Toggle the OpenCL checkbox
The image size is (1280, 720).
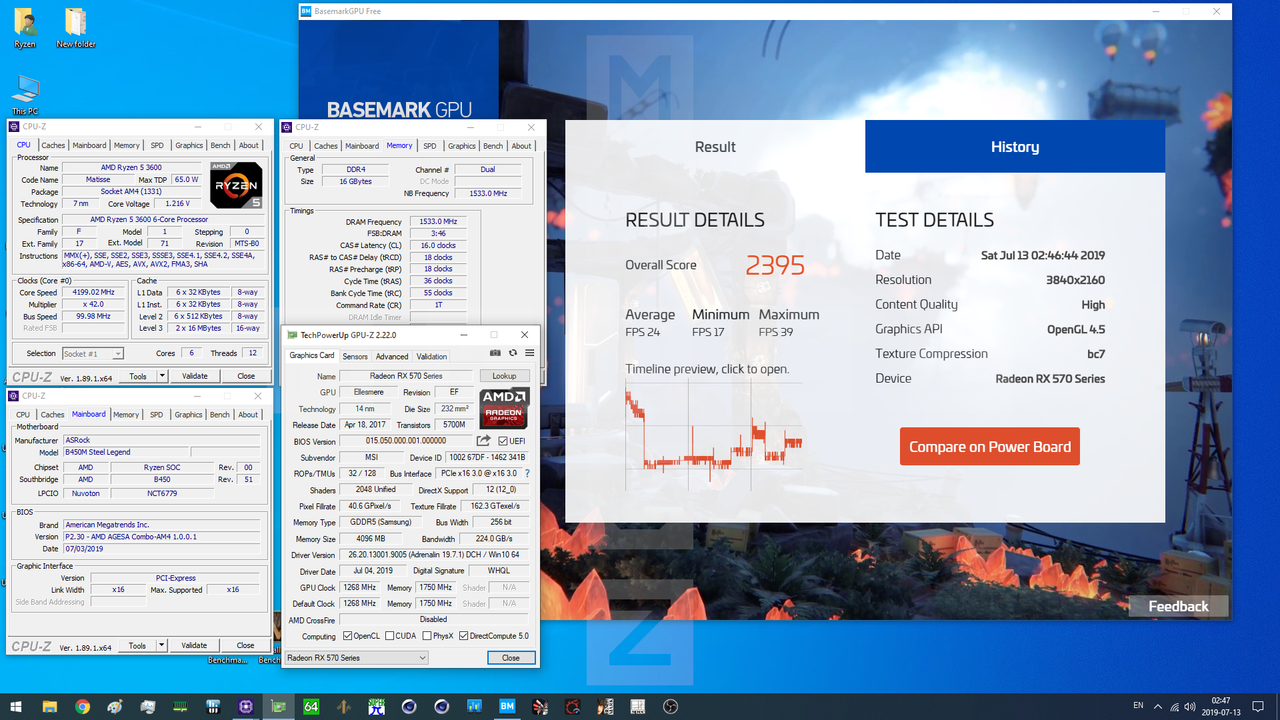[x=347, y=636]
